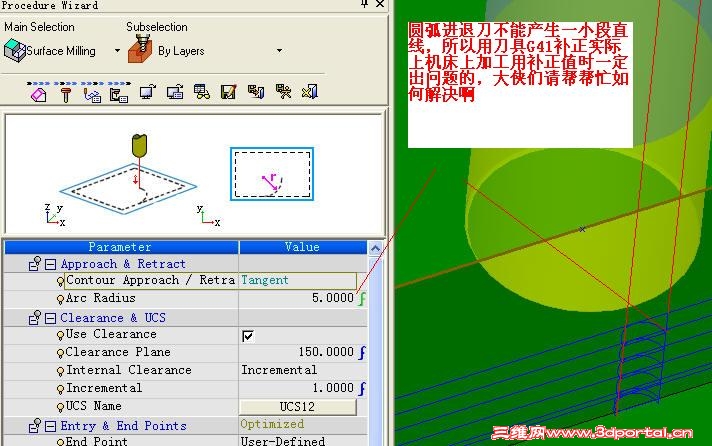This screenshot has height=446, width=712.
Task: Click the monitor preview icon with arrow
Action: click(x=148, y=92)
